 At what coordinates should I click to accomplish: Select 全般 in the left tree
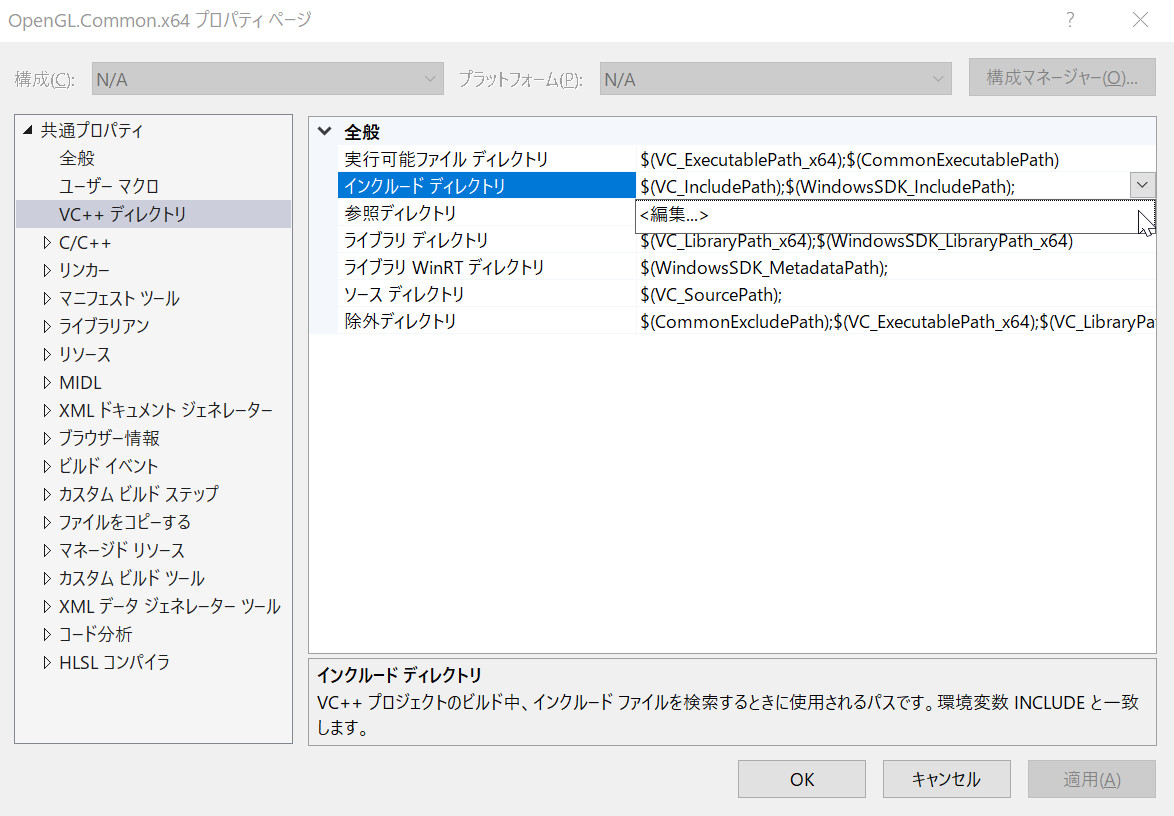coord(77,158)
